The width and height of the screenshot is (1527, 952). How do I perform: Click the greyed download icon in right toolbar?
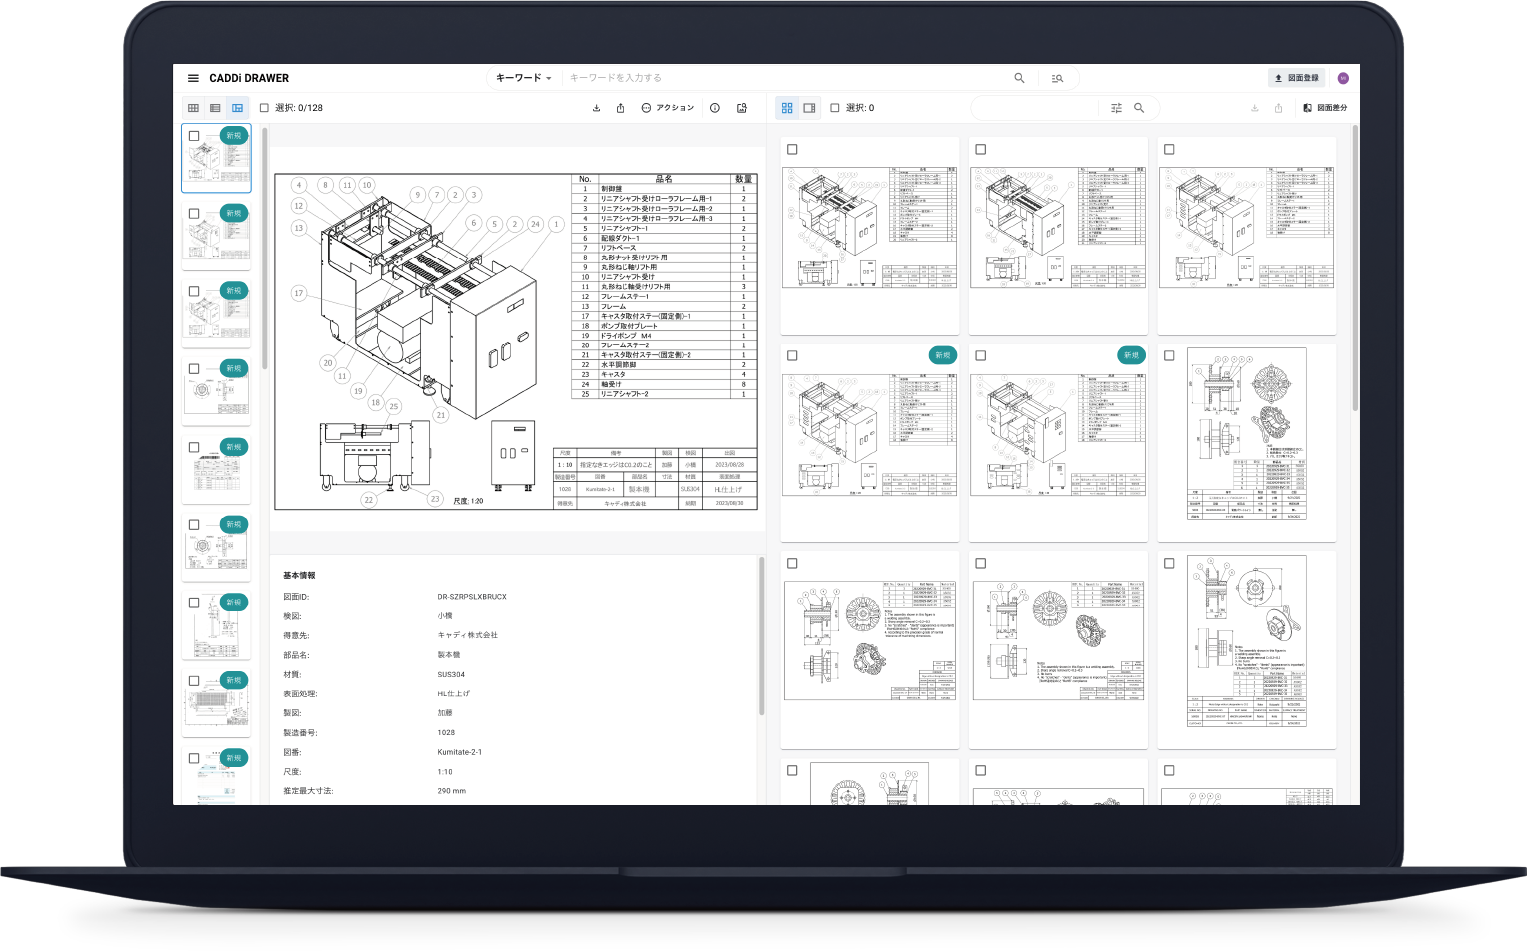[1255, 108]
